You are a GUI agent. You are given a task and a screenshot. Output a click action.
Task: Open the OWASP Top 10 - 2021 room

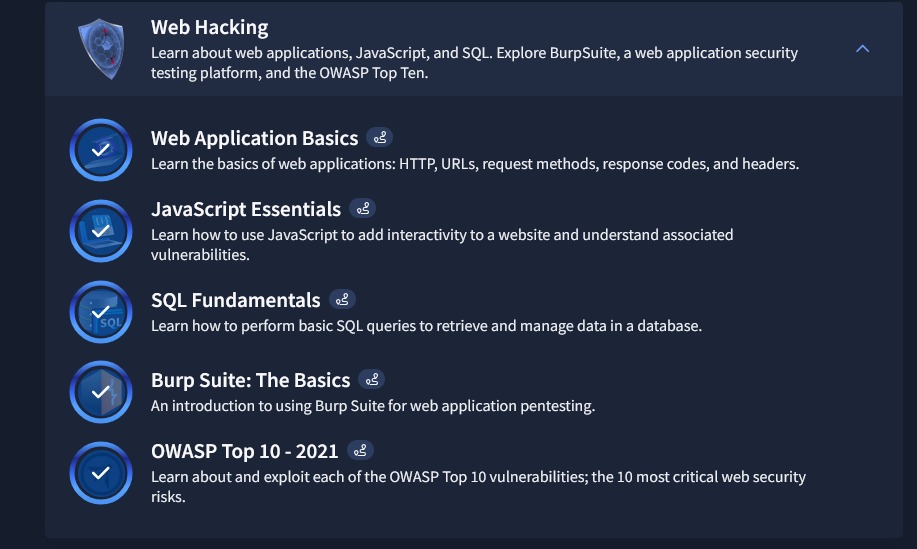(x=244, y=451)
